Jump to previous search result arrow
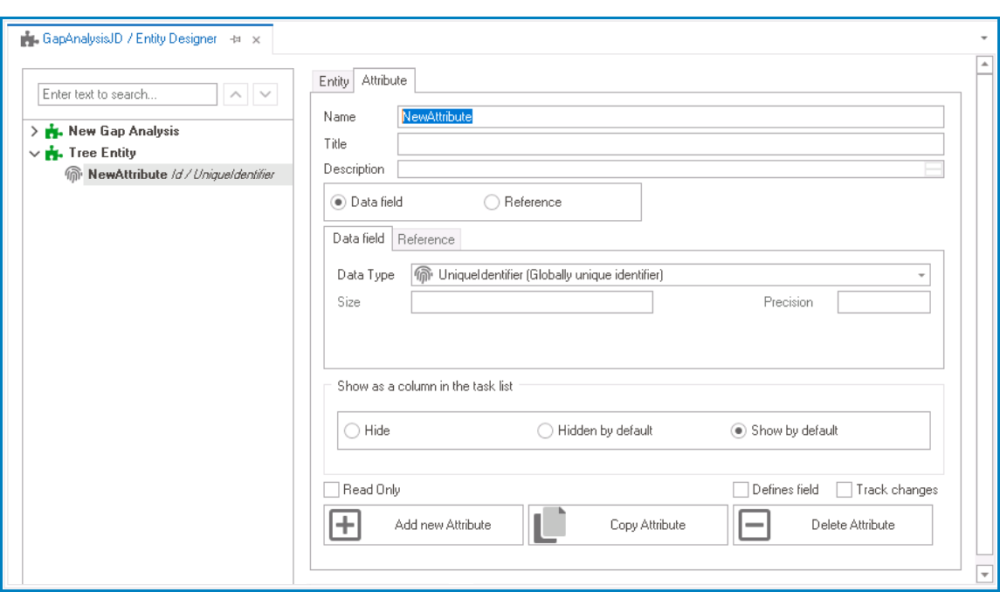Screen dimensions: 1000x592 235,95
